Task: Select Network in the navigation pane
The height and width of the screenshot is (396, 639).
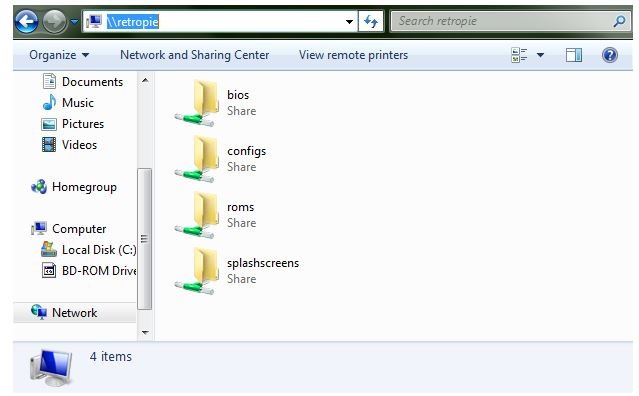Action: pos(75,313)
